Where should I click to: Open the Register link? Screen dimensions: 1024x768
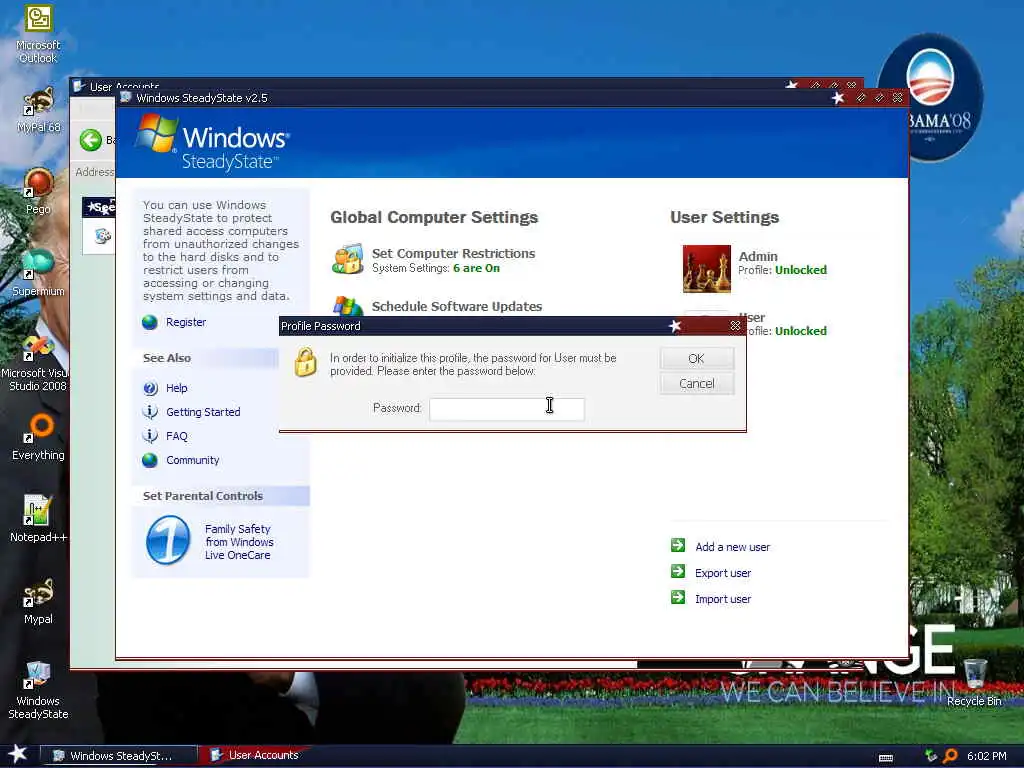point(186,322)
